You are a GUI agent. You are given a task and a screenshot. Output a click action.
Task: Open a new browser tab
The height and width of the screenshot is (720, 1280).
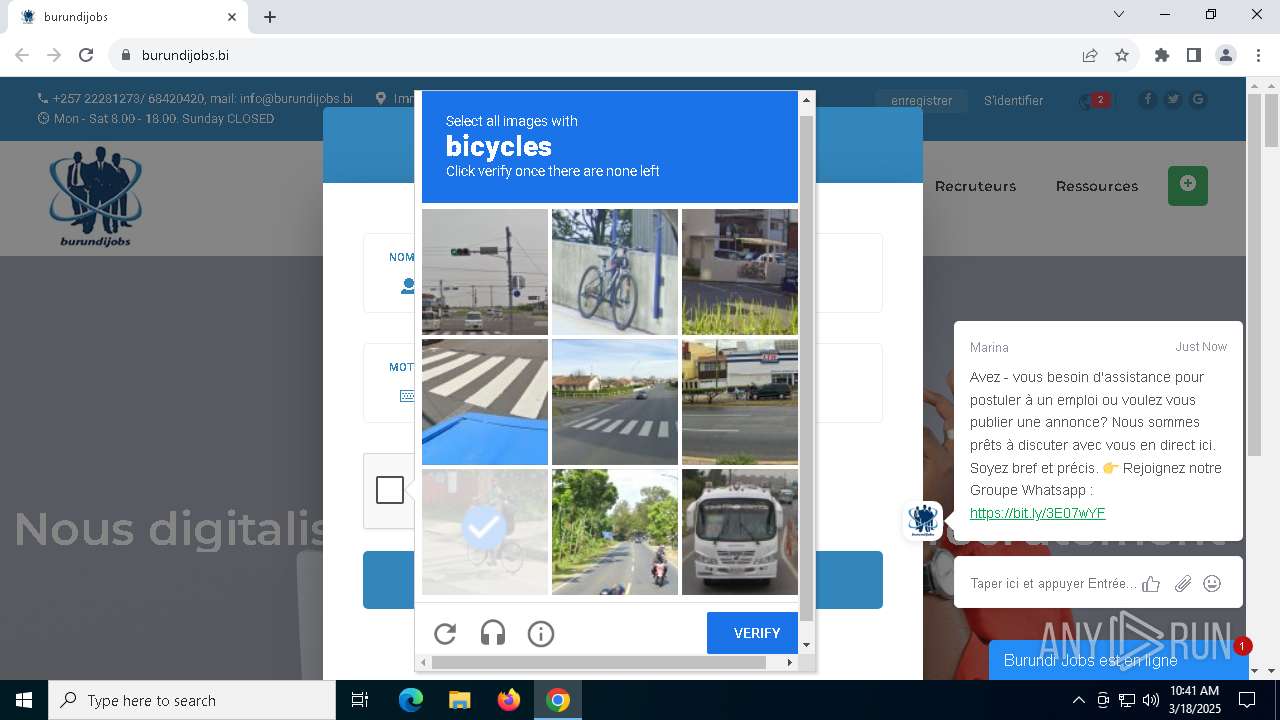coord(270,17)
